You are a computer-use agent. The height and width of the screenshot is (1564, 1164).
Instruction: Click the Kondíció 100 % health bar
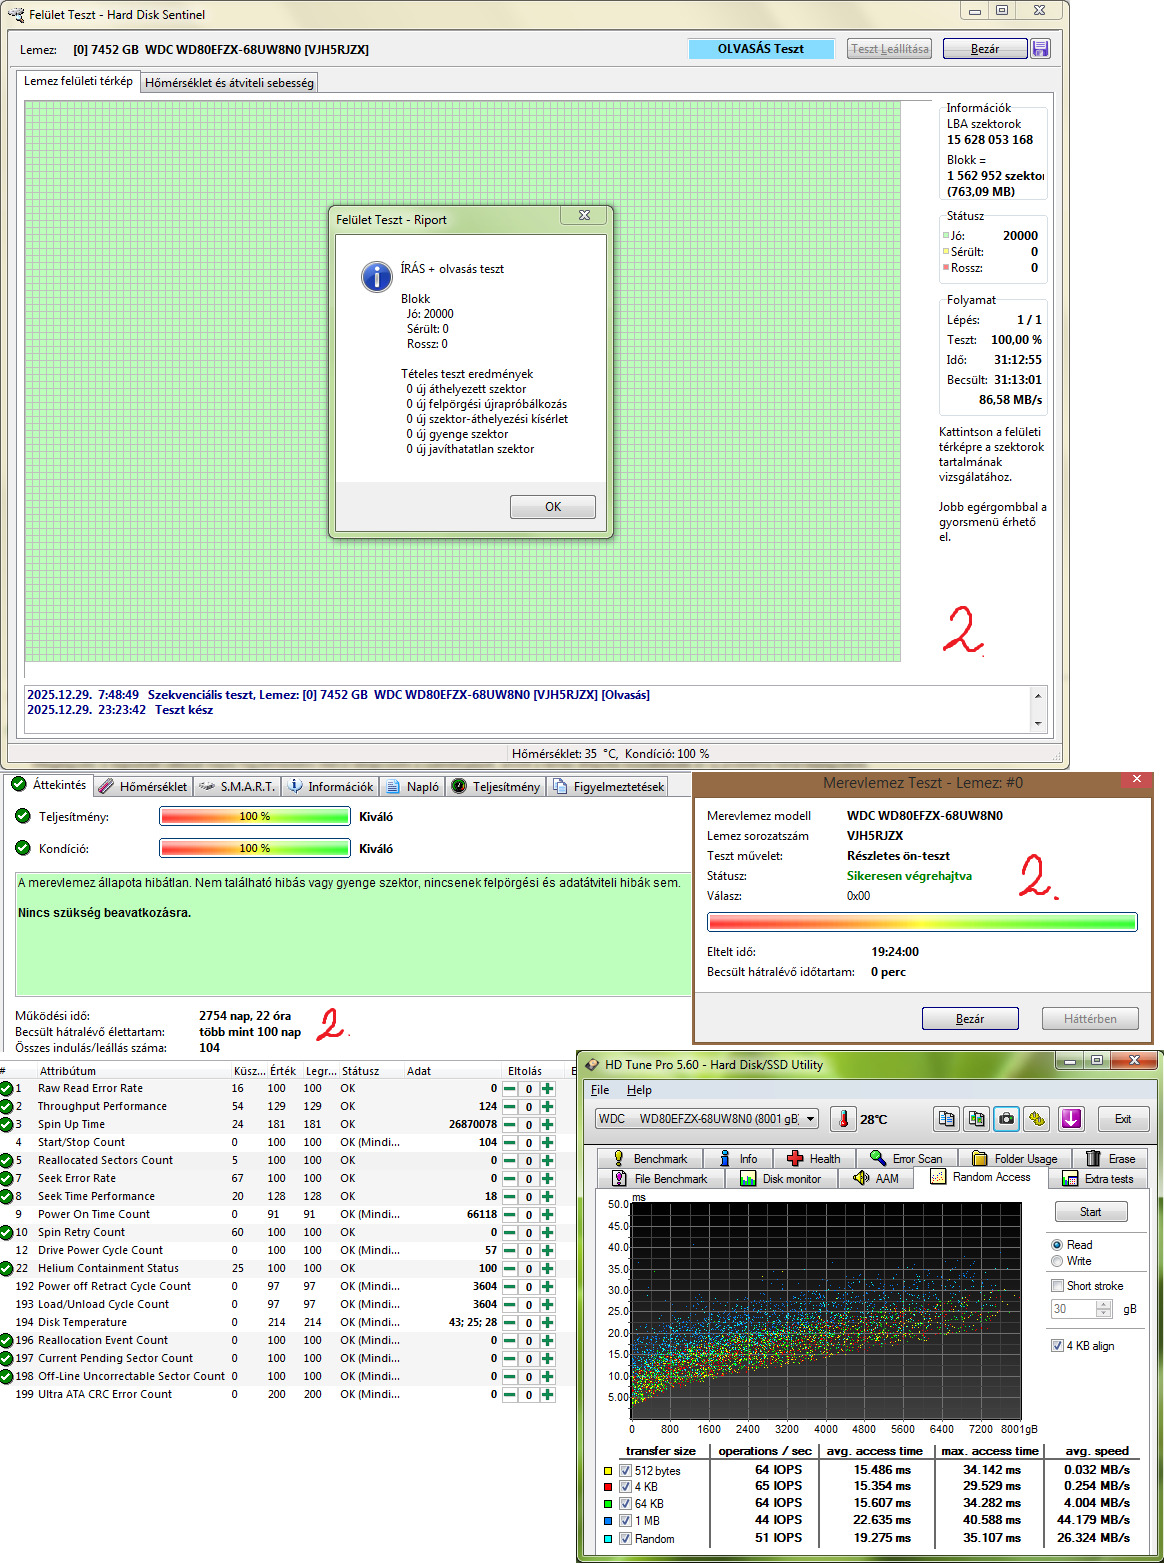click(x=255, y=849)
